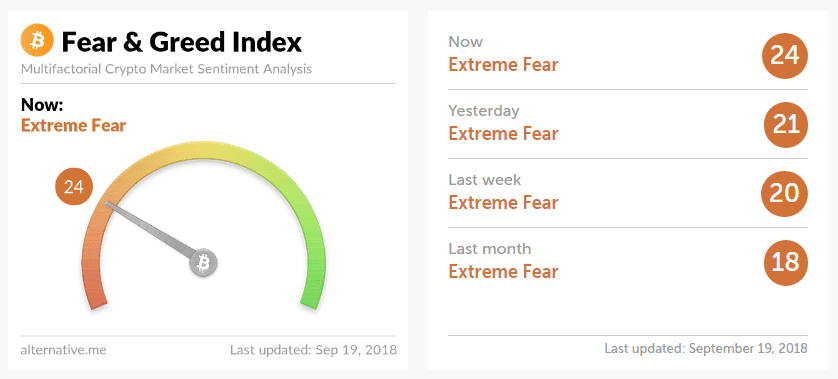Click the yellow top section of gauge arc
The image size is (838, 379).
coord(203,150)
